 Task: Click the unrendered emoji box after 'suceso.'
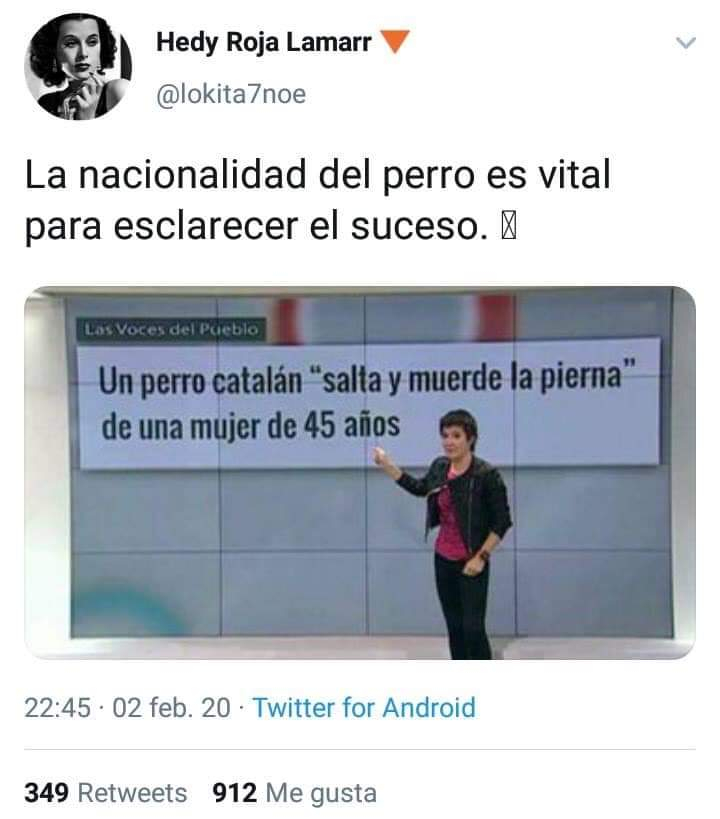[x=509, y=228]
